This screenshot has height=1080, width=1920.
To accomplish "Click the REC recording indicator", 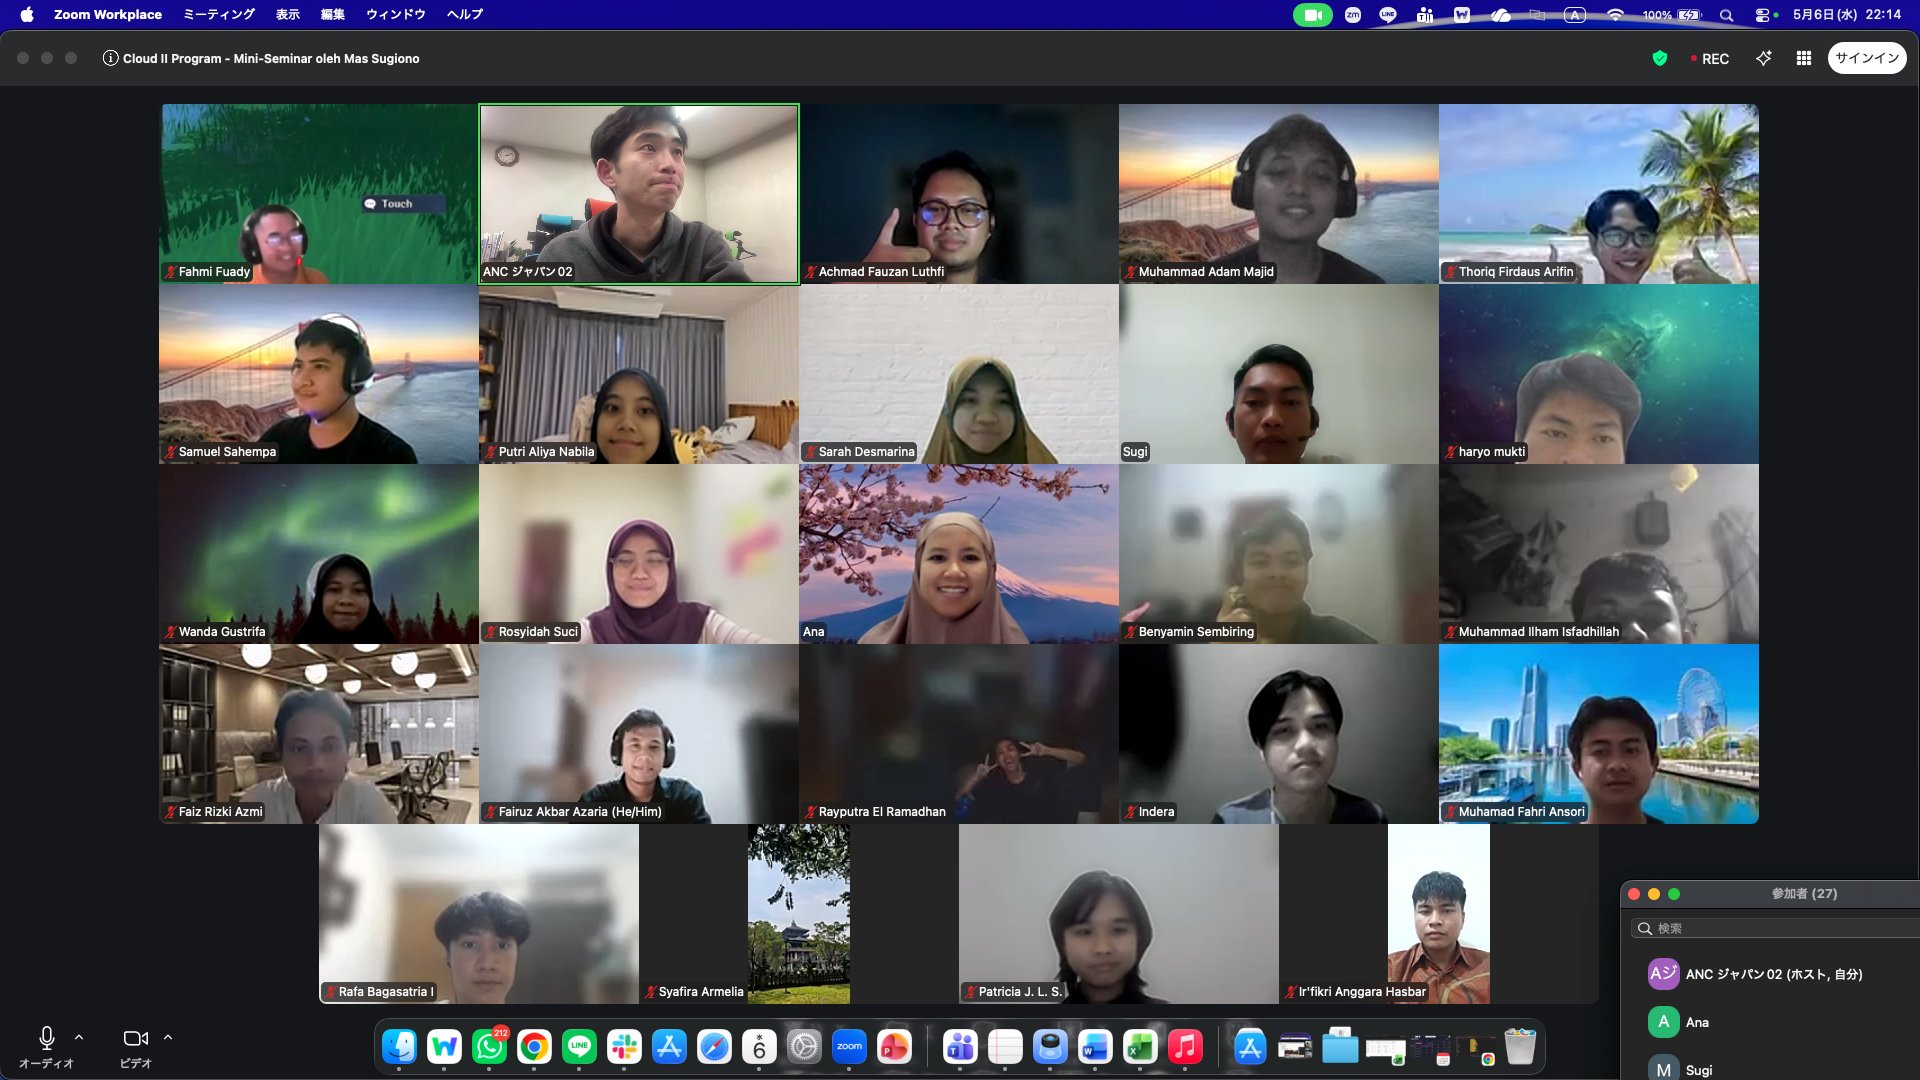I will tap(1709, 59).
